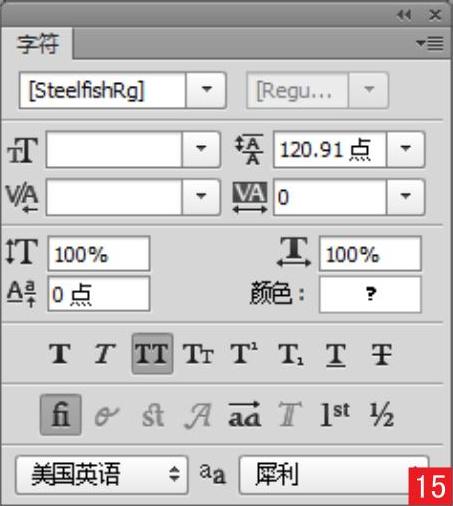Open the character panel flyout menu

pos(430,43)
